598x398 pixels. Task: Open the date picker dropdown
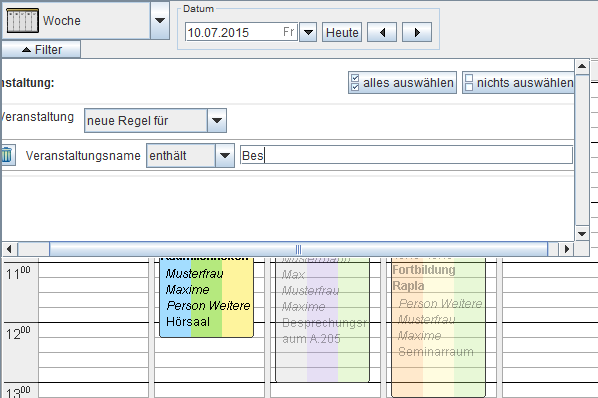click(x=308, y=32)
